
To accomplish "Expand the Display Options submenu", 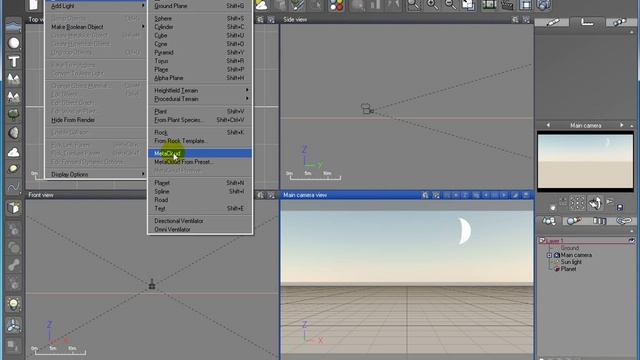I will [x=96, y=174].
